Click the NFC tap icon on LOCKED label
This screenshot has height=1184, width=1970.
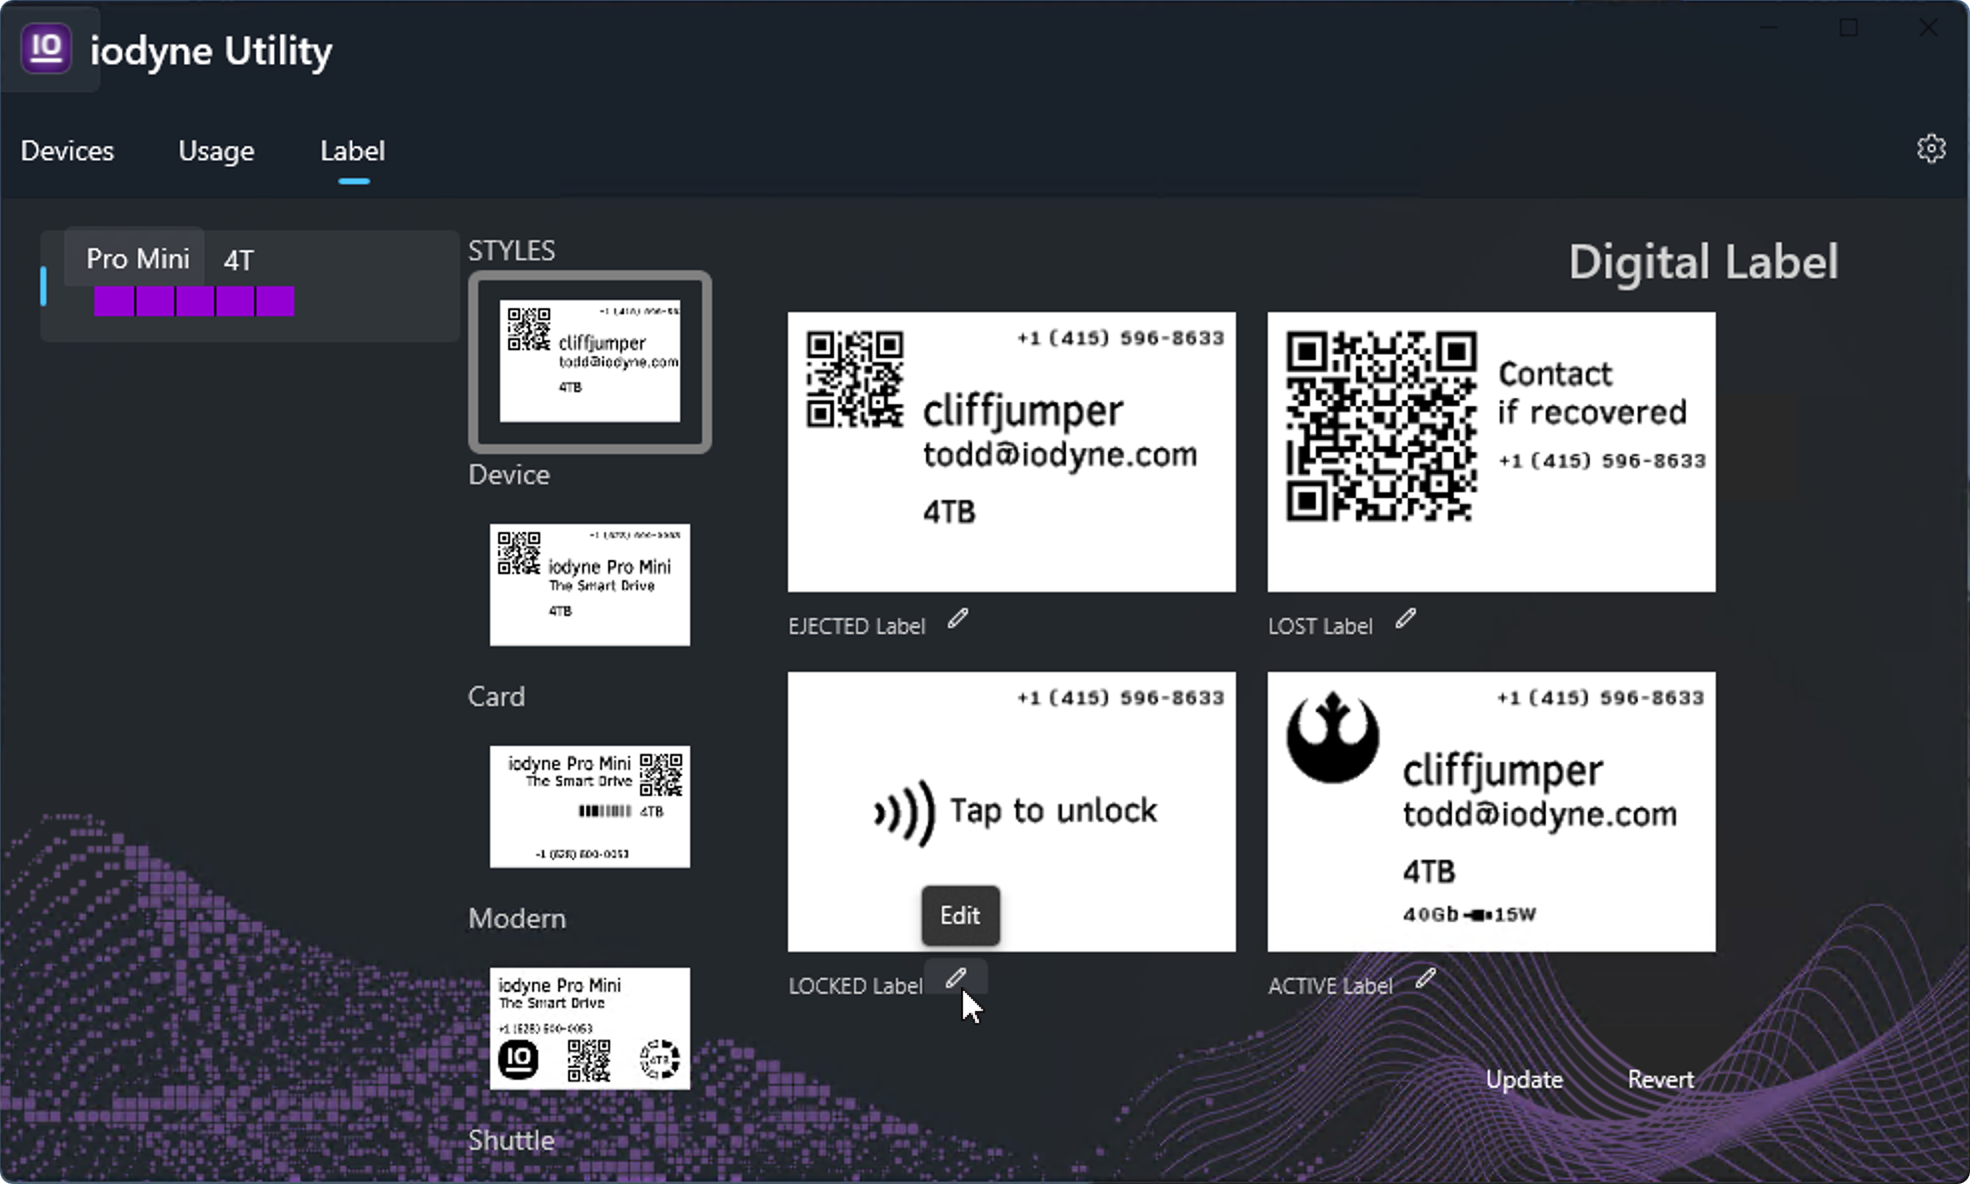tap(904, 813)
